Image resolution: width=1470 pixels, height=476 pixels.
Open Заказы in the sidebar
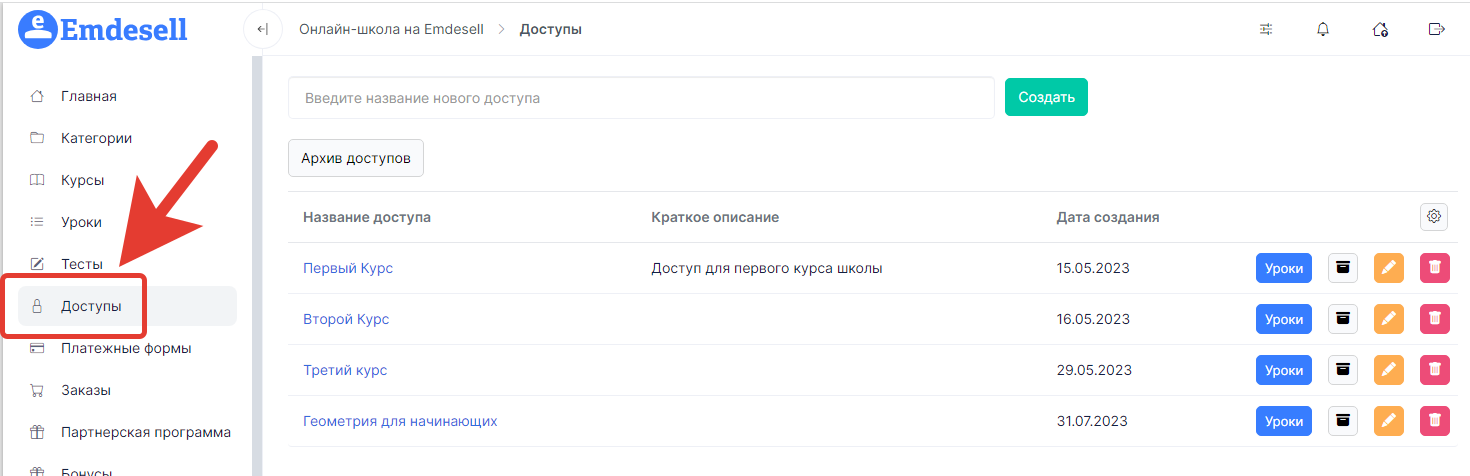tap(85, 390)
